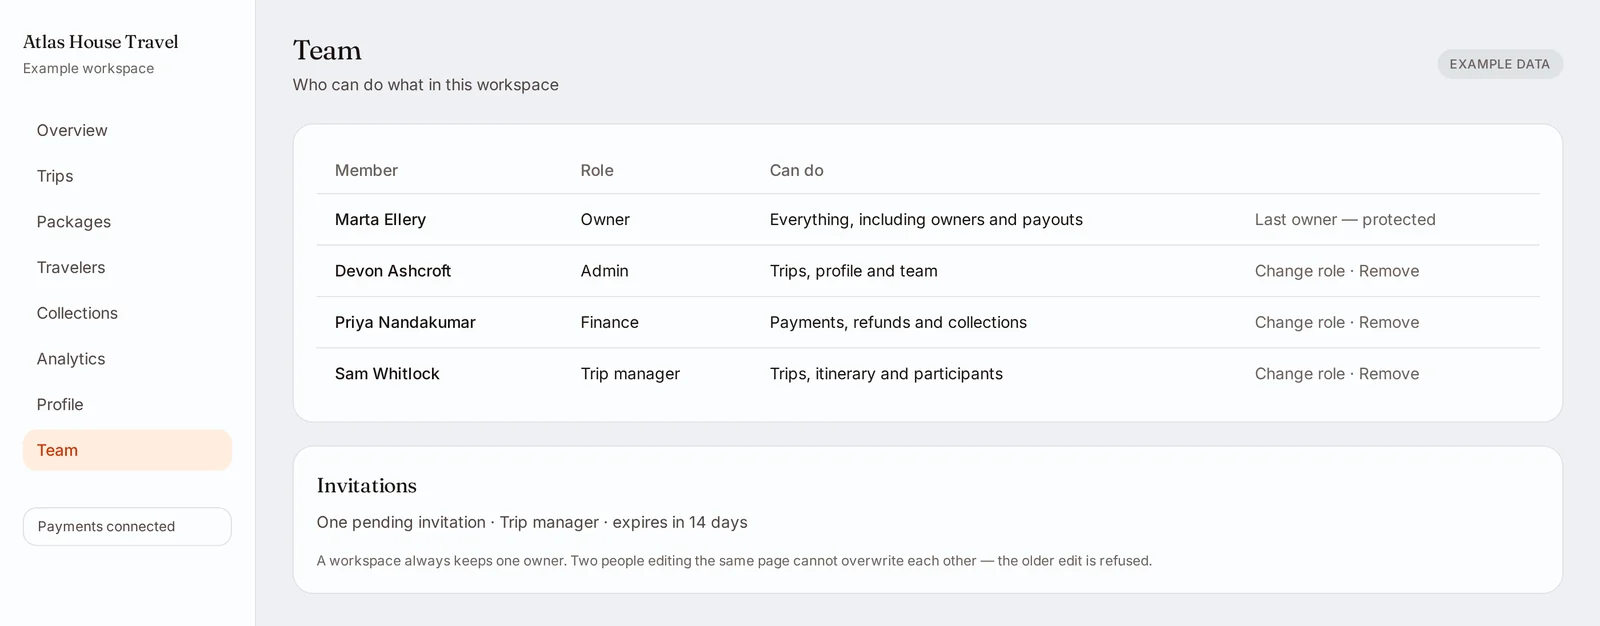Remove Devon Ashcroft from the team
This screenshot has width=1600, height=626.
(x=1389, y=271)
